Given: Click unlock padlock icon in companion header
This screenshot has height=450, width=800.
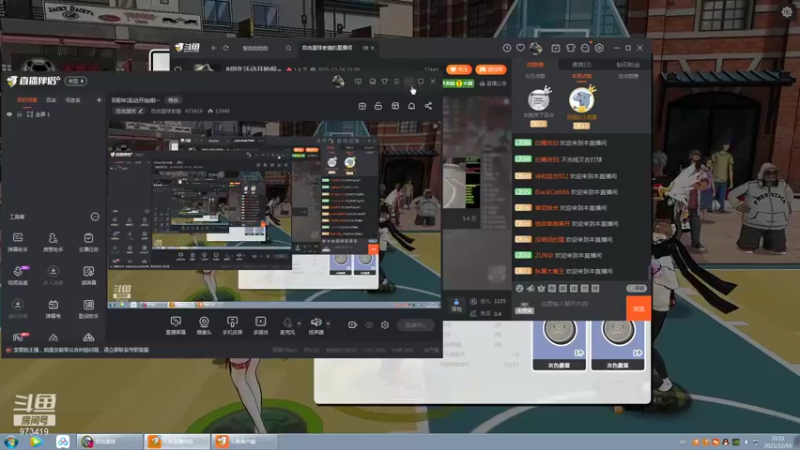Looking at the screenshot, I should [x=378, y=106].
